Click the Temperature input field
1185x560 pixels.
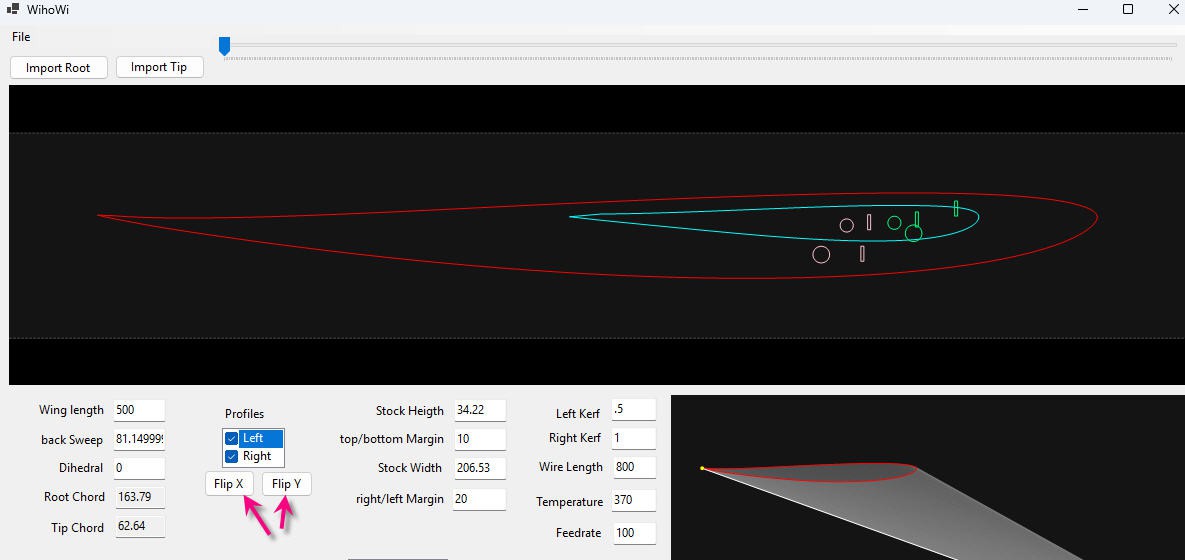(633, 500)
